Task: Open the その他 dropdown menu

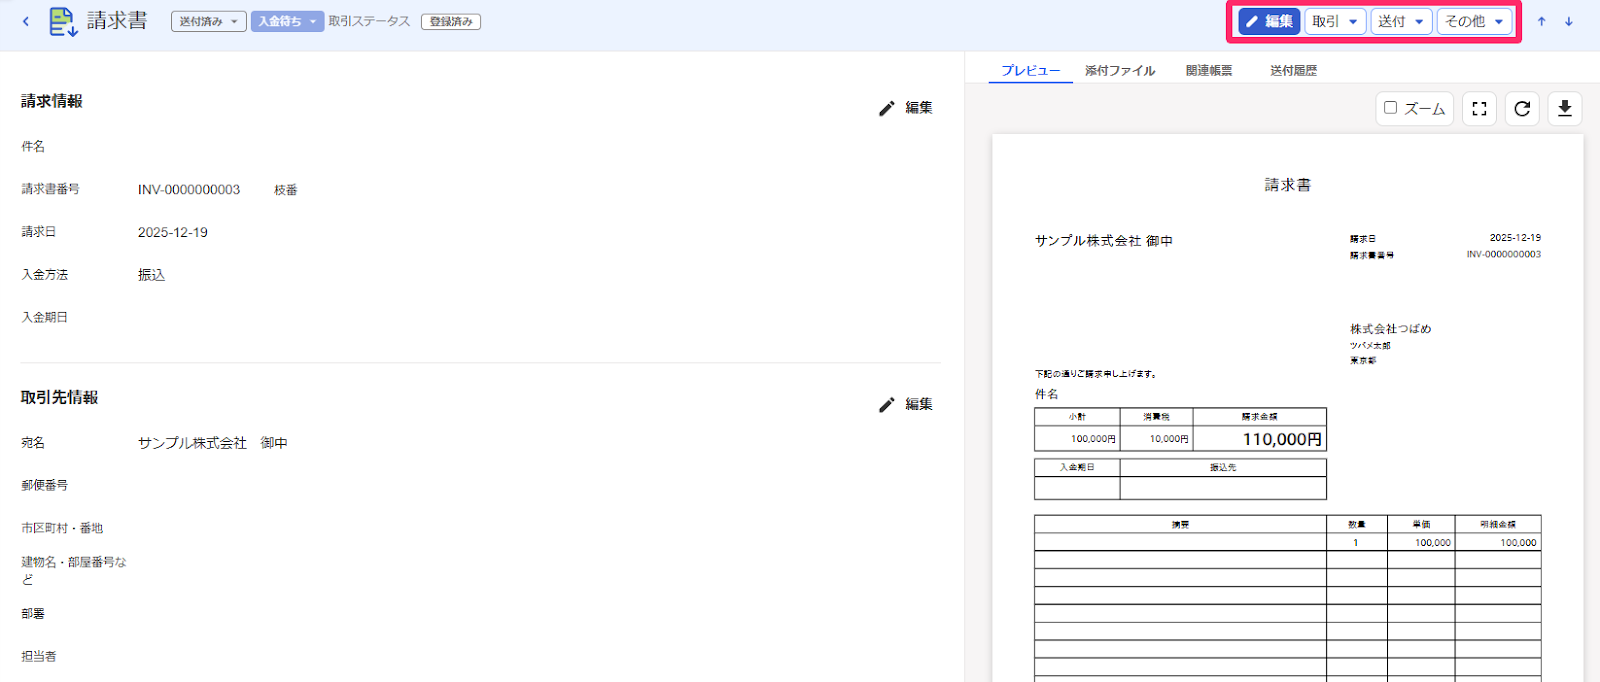Action: tap(1474, 21)
